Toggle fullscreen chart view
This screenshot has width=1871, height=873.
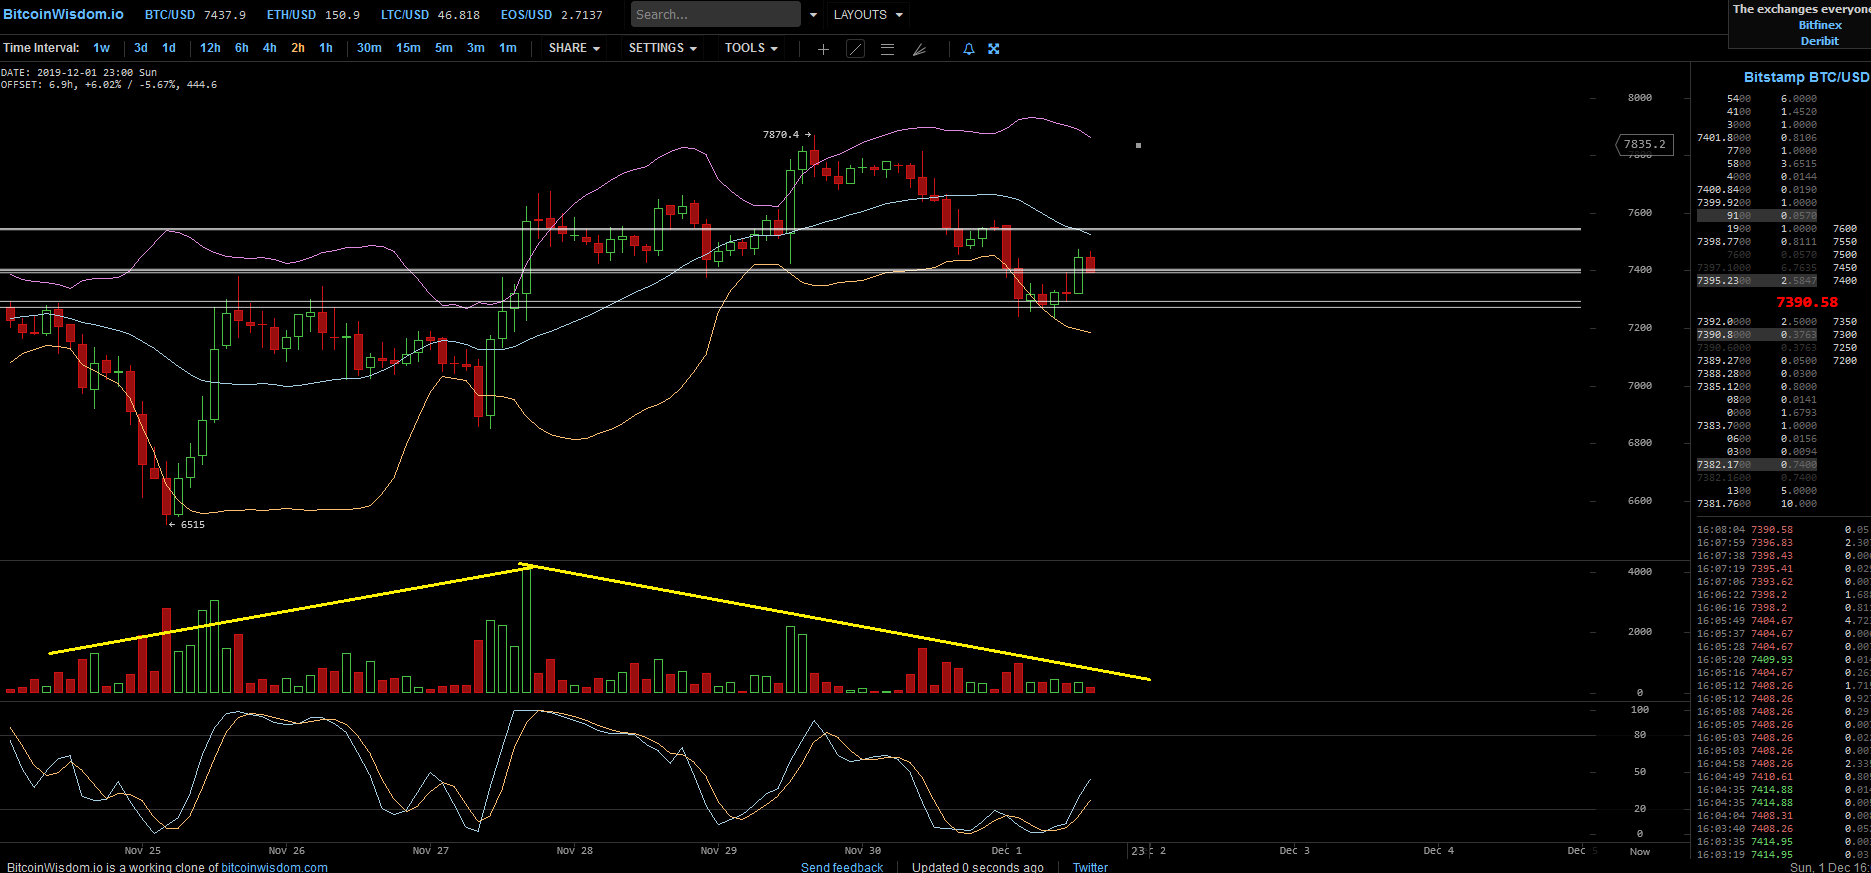[993, 49]
